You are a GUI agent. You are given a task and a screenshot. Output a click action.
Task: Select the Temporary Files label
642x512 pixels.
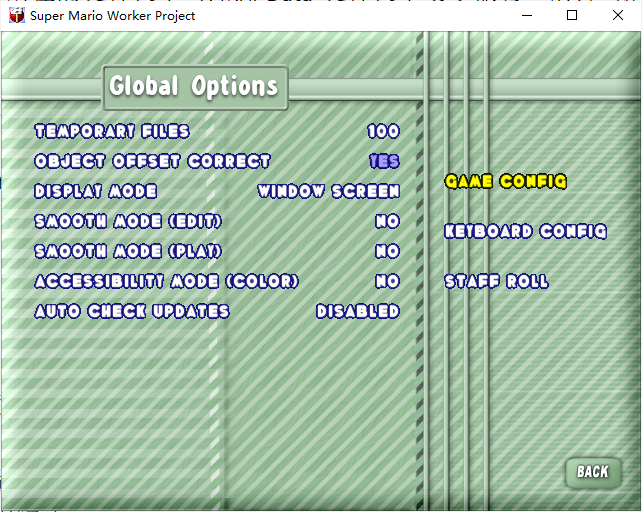click(x=112, y=131)
